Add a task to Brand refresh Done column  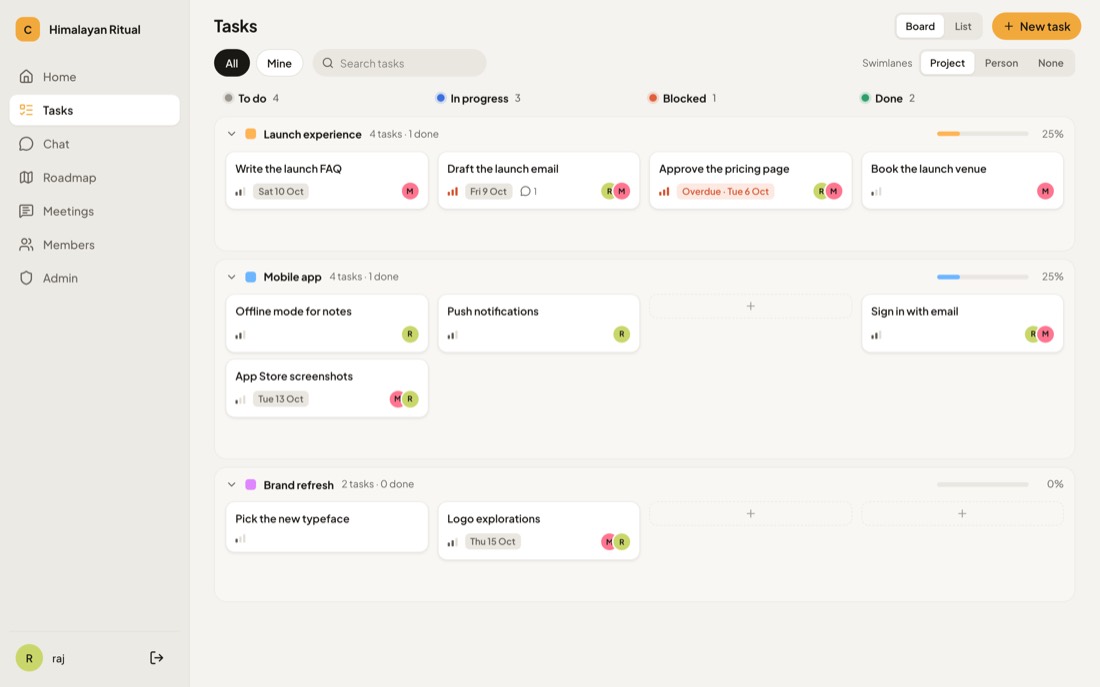pos(962,514)
